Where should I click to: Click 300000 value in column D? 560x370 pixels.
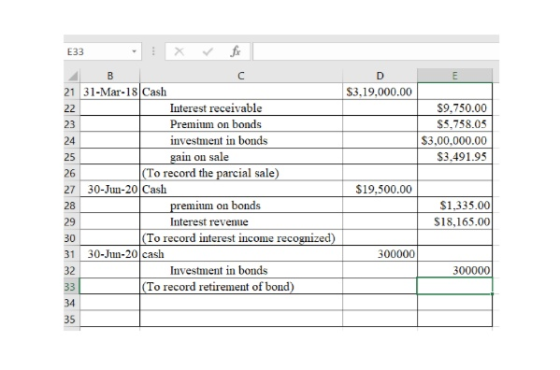pyautogui.click(x=380, y=254)
